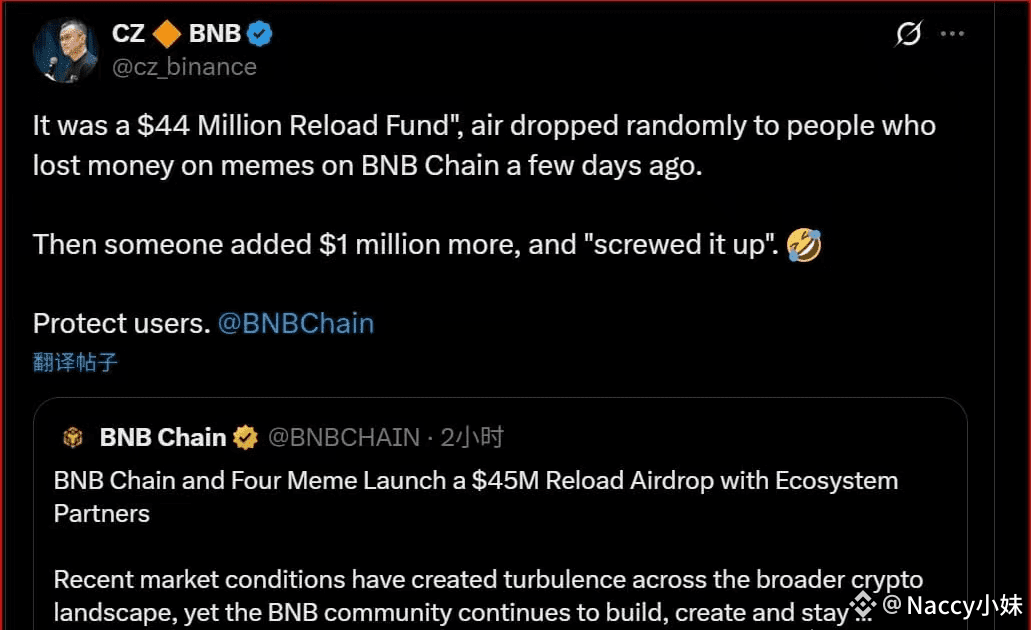The width and height of the screenshot is (1031, 630).
Task: Click the laughing emoji after "screwed it up"
Action: pyautogui.click(x=804, y=245)
